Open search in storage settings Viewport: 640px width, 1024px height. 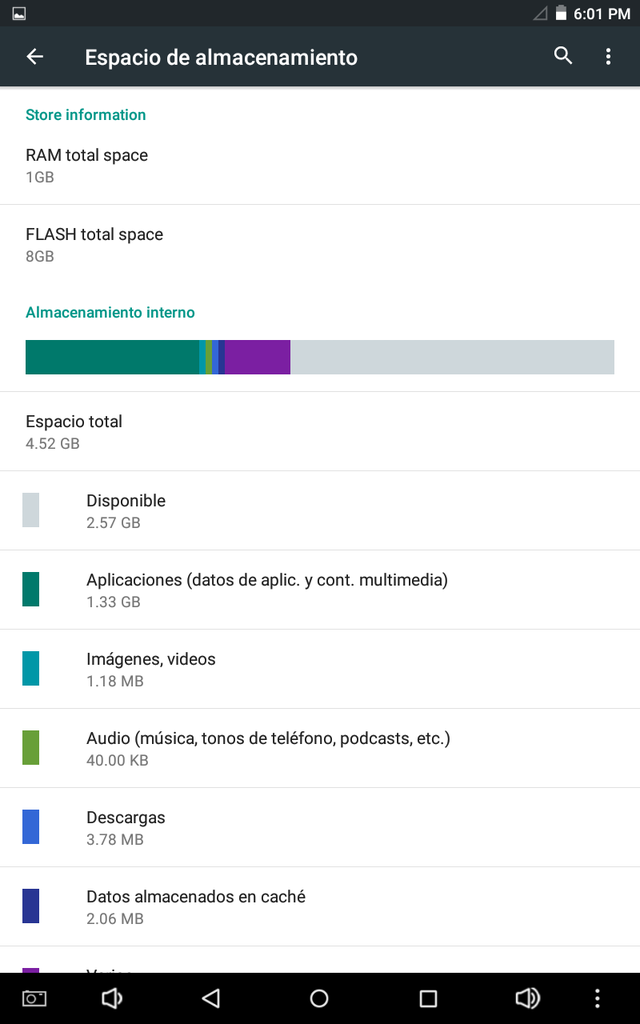[563, 56]
